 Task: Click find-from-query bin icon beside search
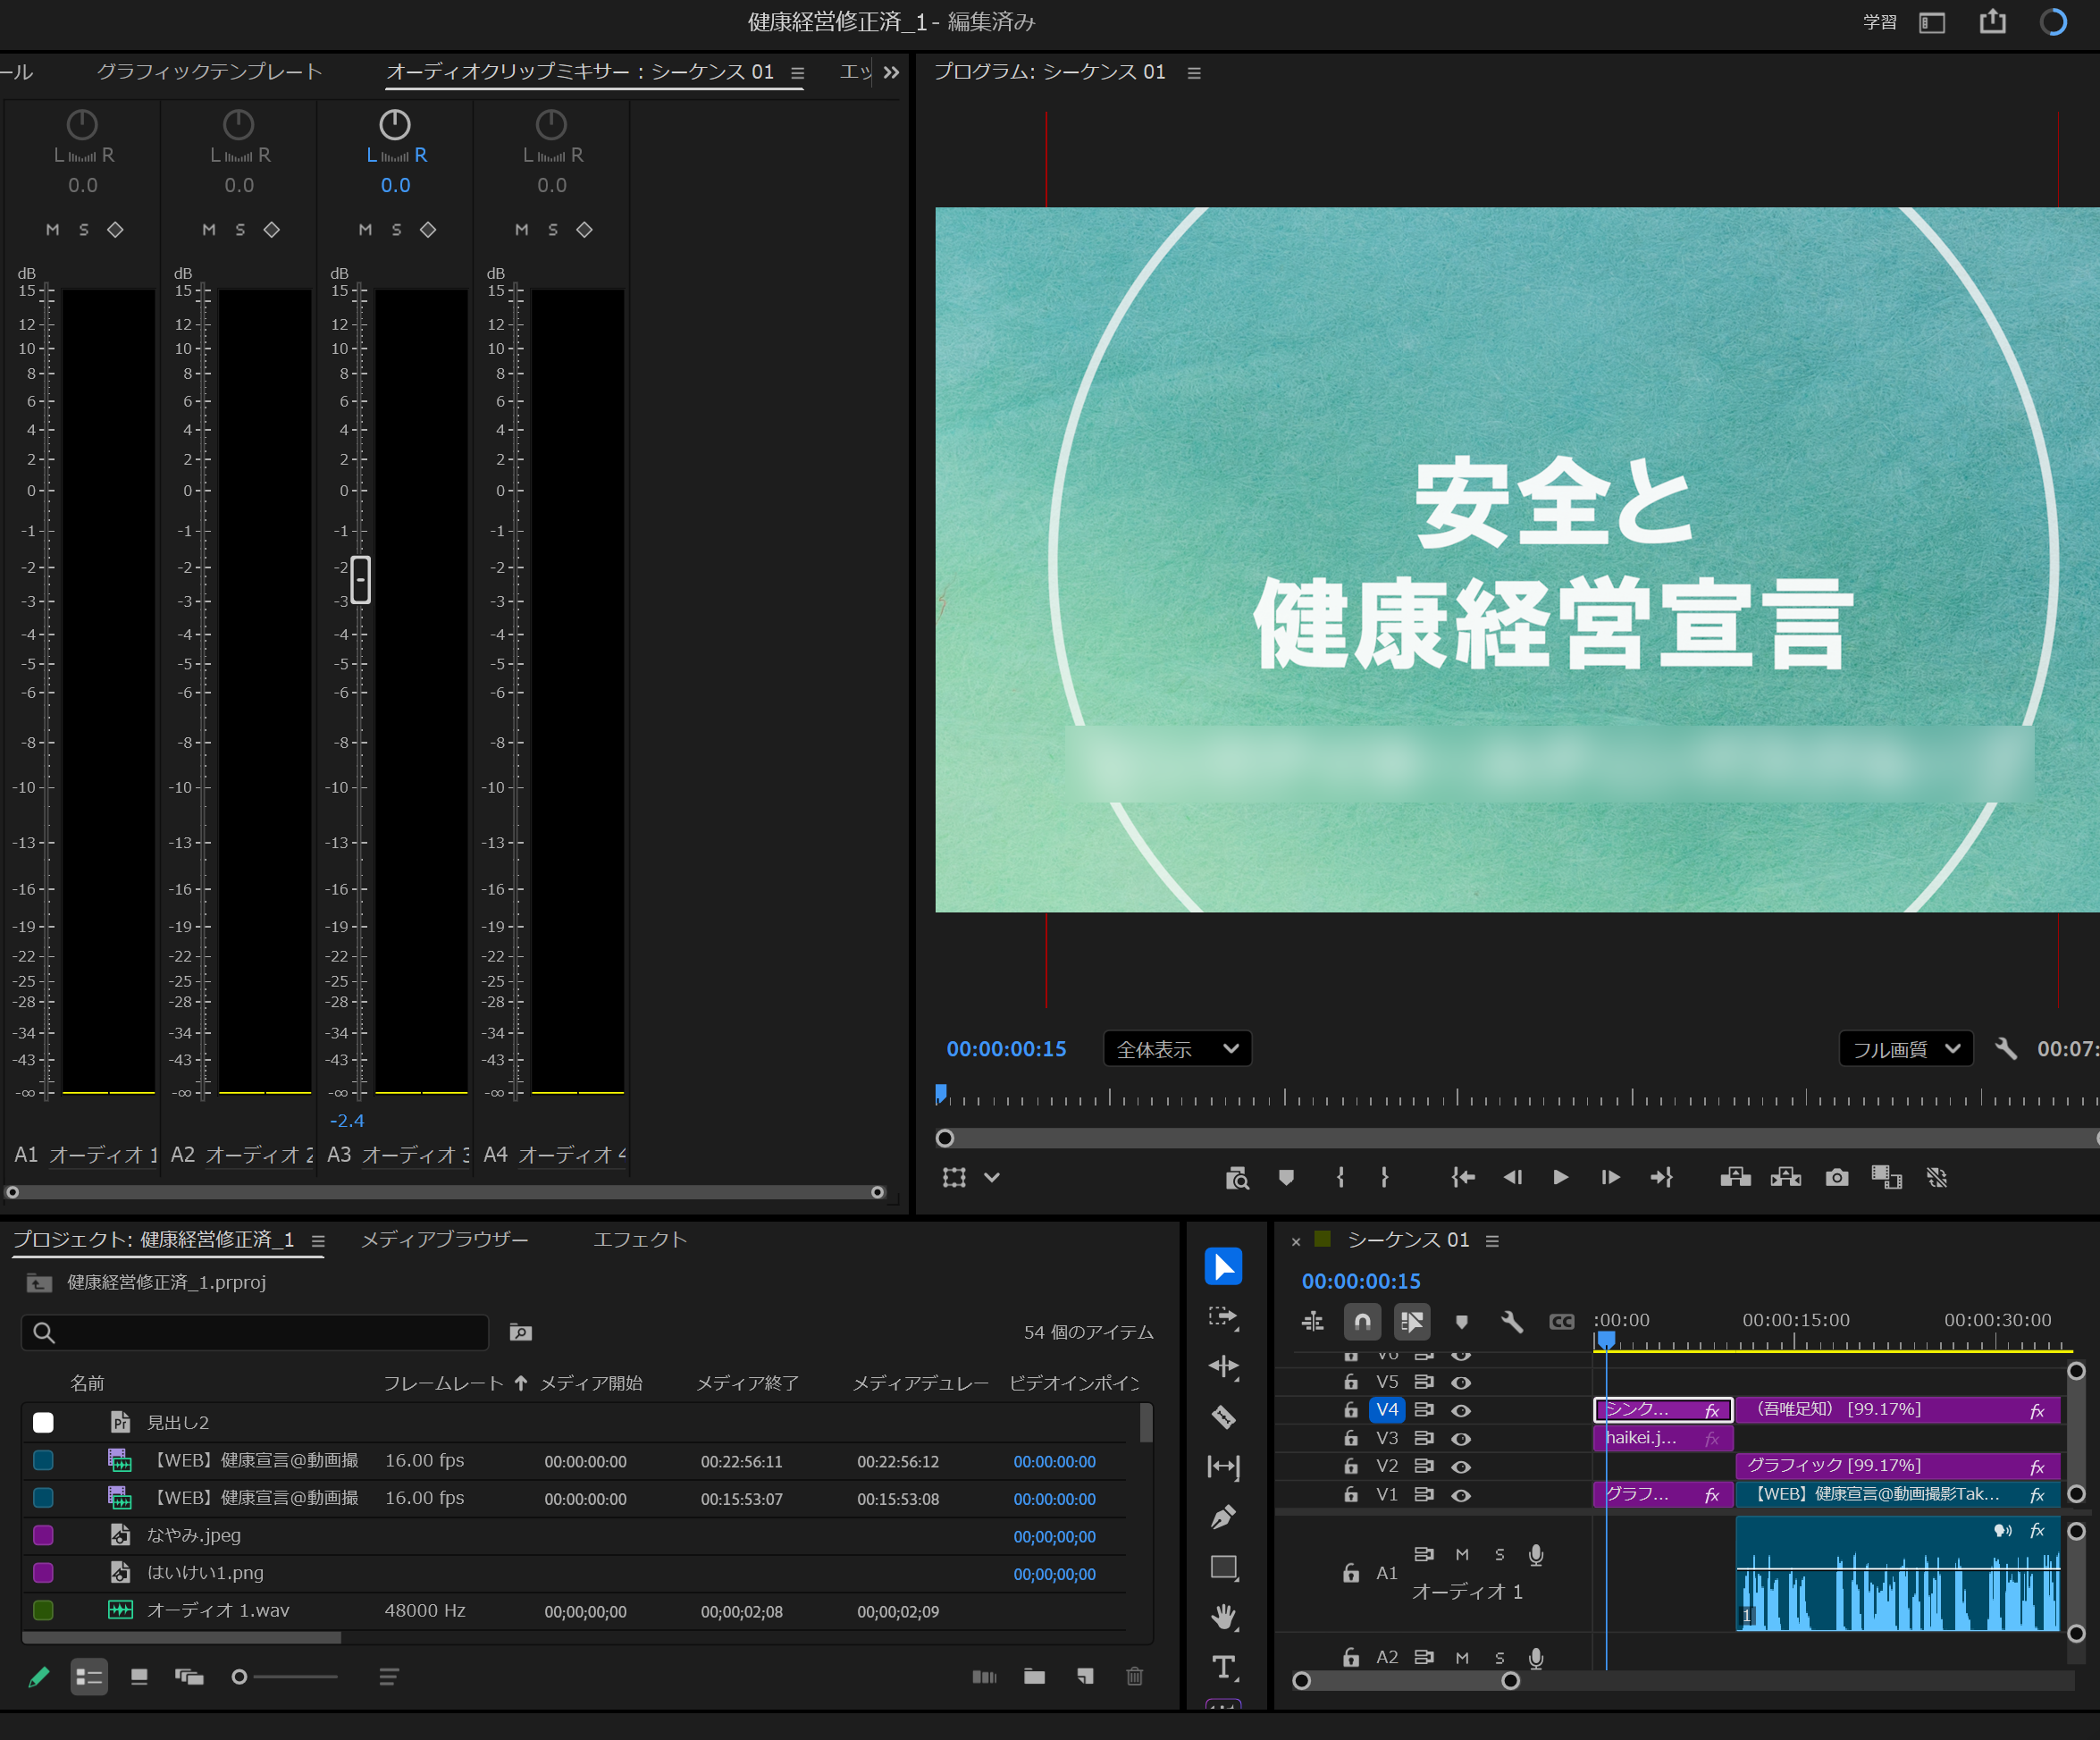tap(520, 1332)
